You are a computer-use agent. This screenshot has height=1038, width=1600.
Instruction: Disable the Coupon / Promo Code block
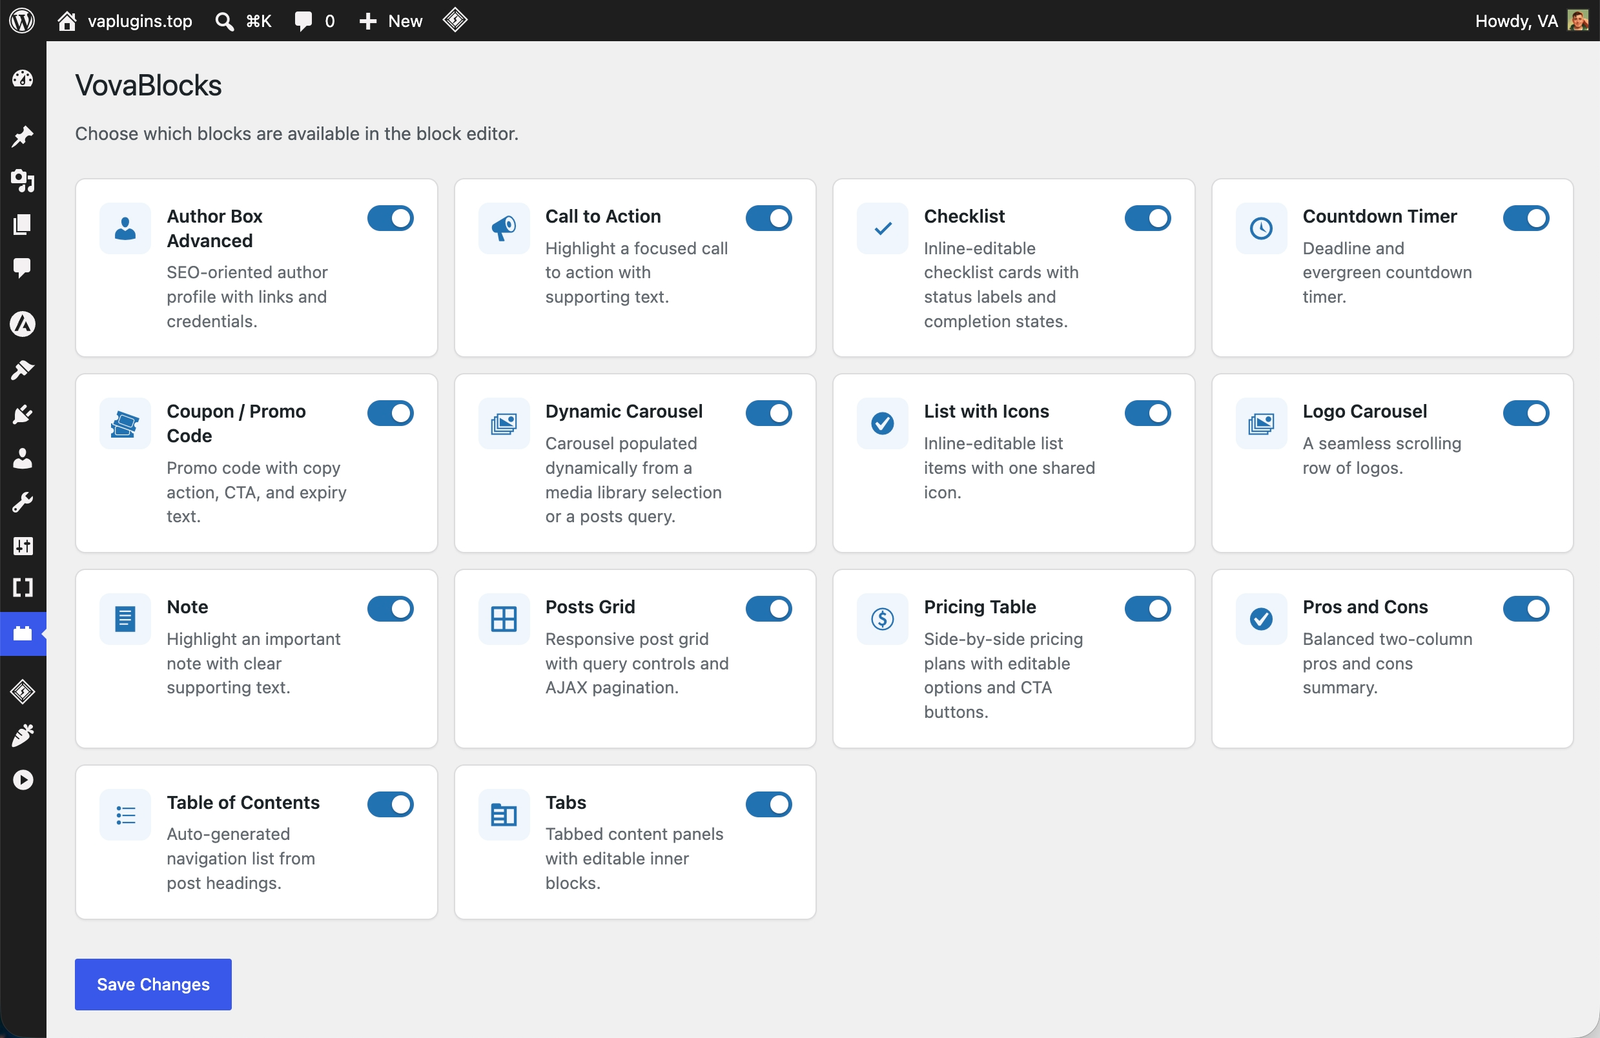pos(390,413)
